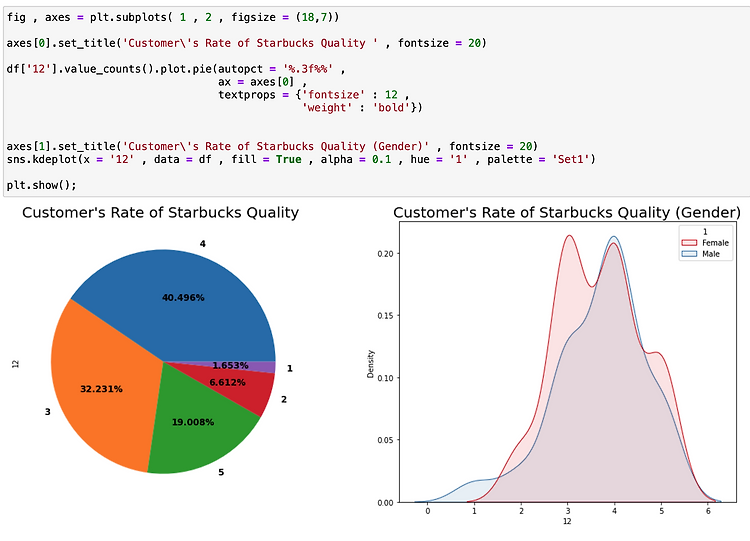Viewport: 750px width, 541px height.
Task: Click the x-axis tick '3' on KDE plot
Action: (568, 511)
